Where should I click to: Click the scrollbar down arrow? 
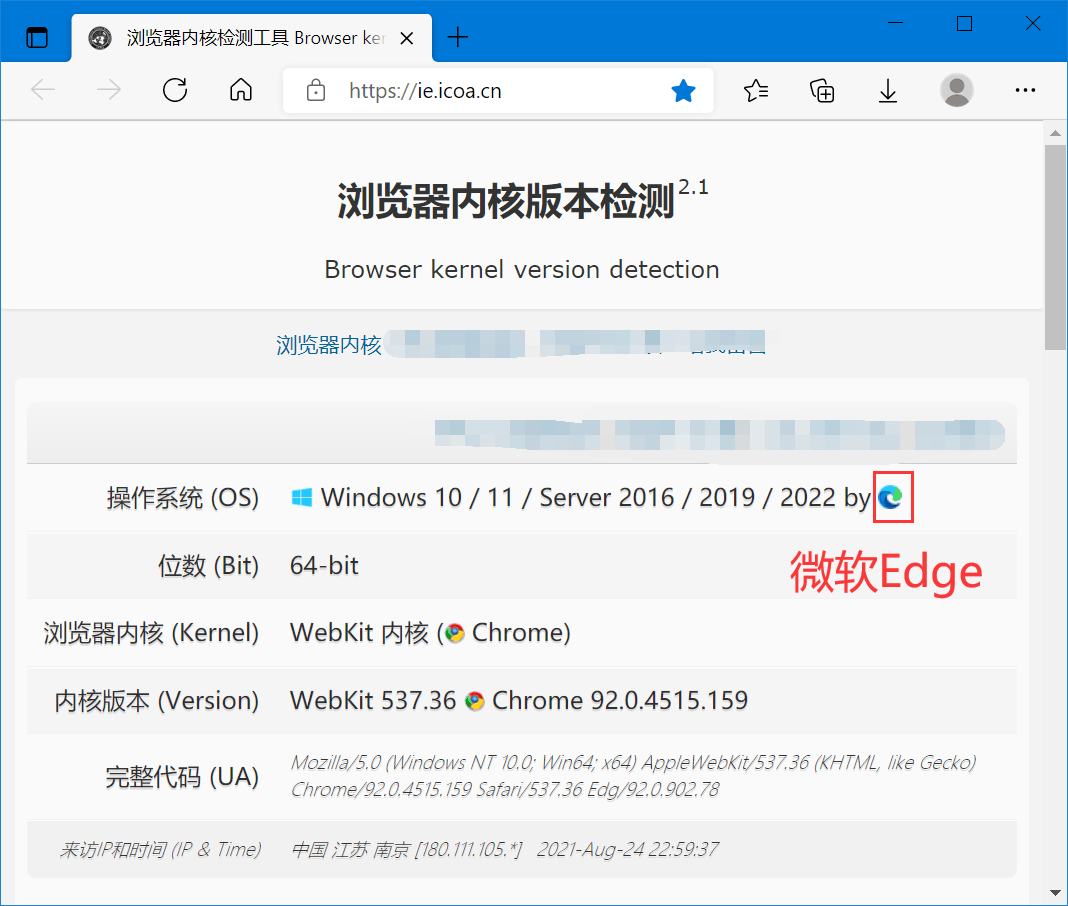(1055, 892)
